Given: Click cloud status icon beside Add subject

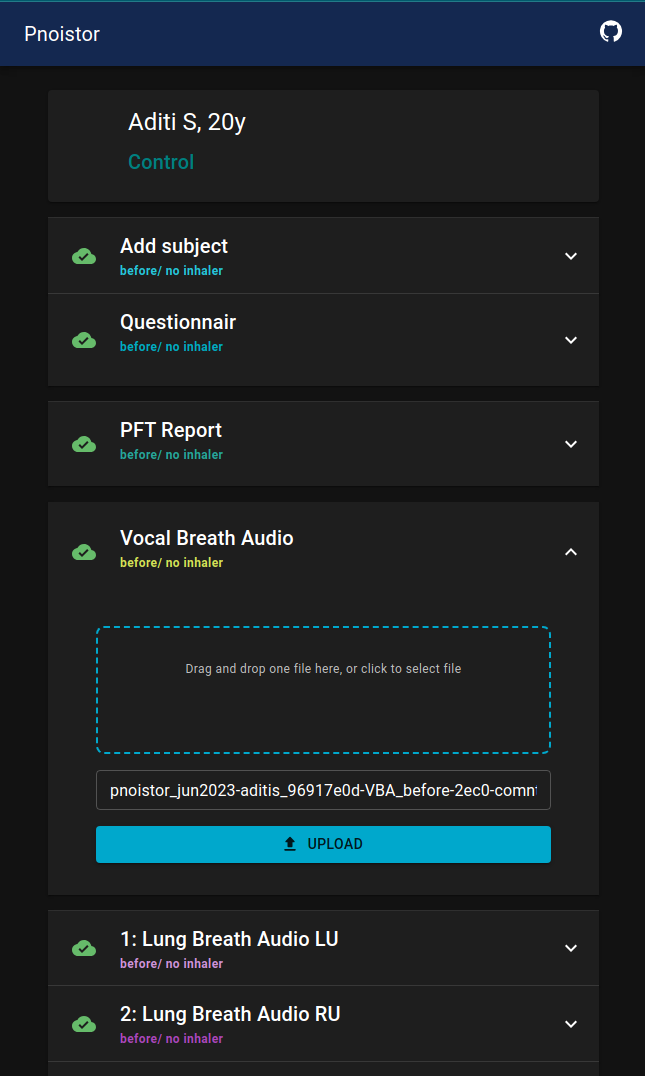Looking at the screenshot, I should coord(84,256).
